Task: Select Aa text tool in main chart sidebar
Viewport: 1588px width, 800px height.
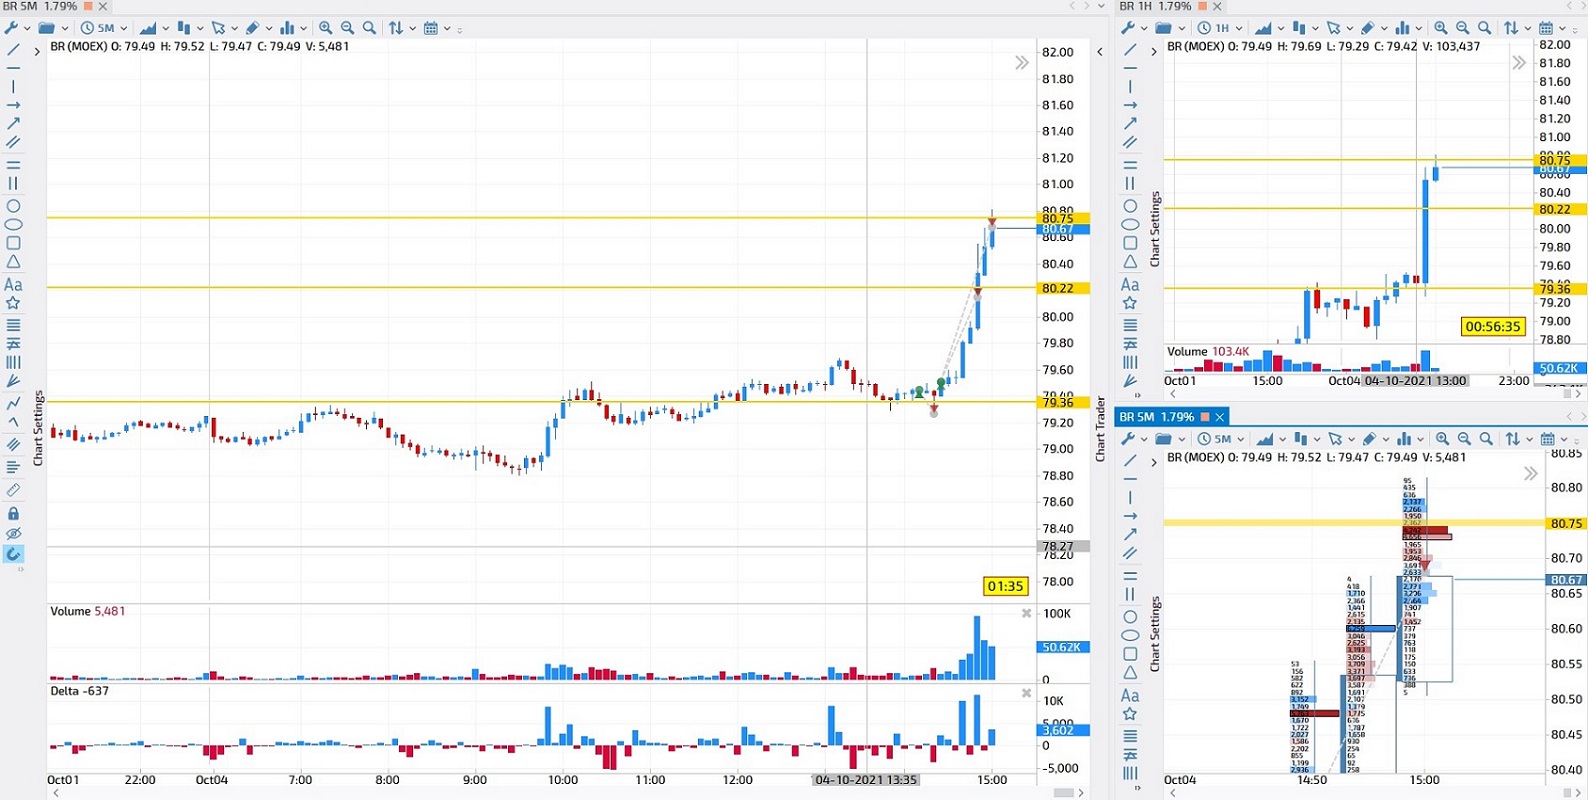Action: coord(13,285)
